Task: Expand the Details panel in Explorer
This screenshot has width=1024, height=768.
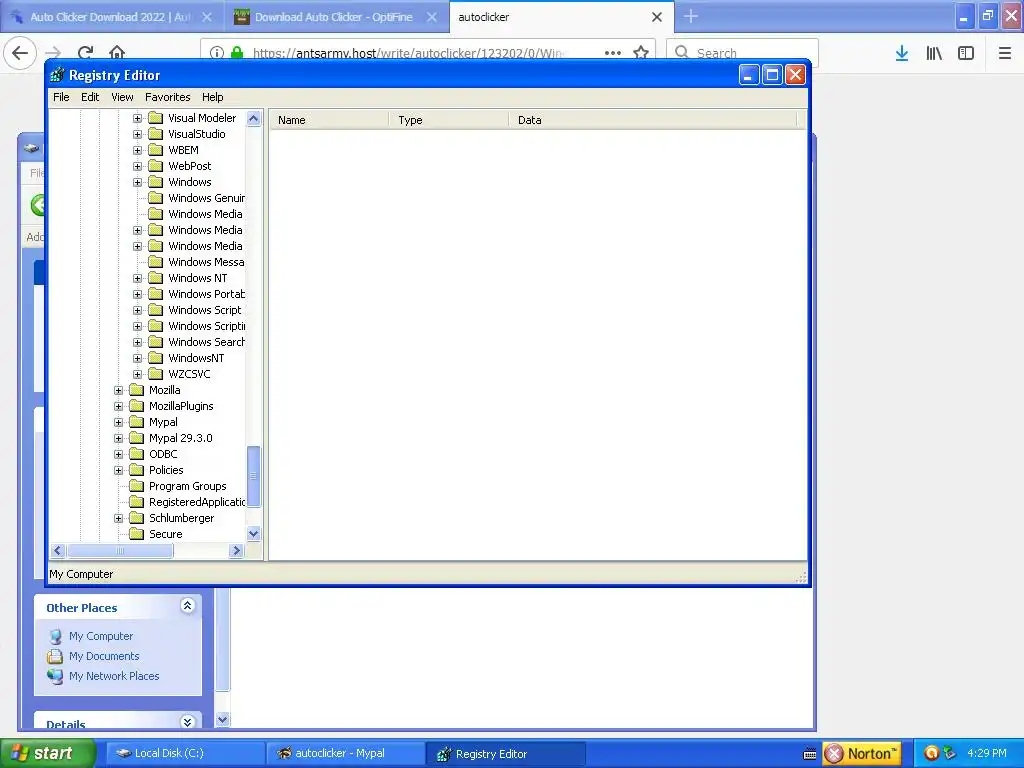Action: tap(187, 722)
